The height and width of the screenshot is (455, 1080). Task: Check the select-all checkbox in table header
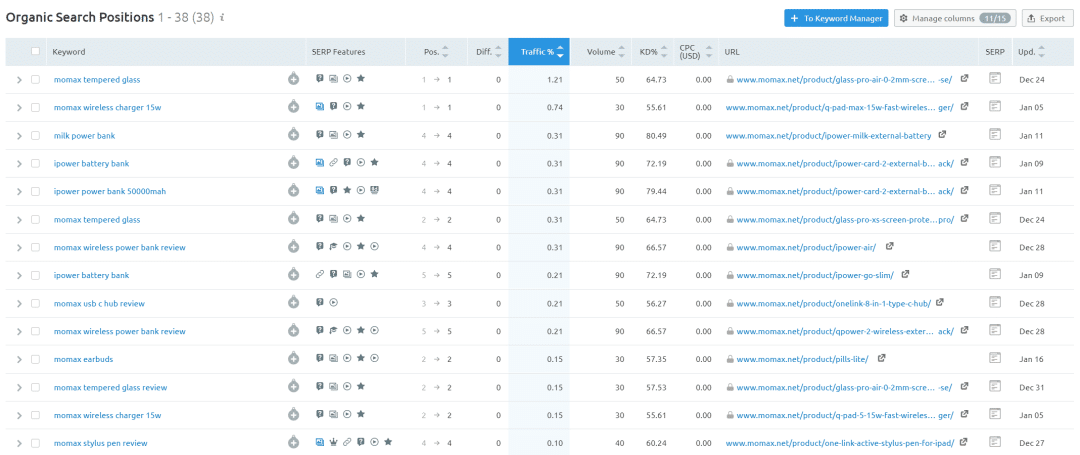pos(36,52)
